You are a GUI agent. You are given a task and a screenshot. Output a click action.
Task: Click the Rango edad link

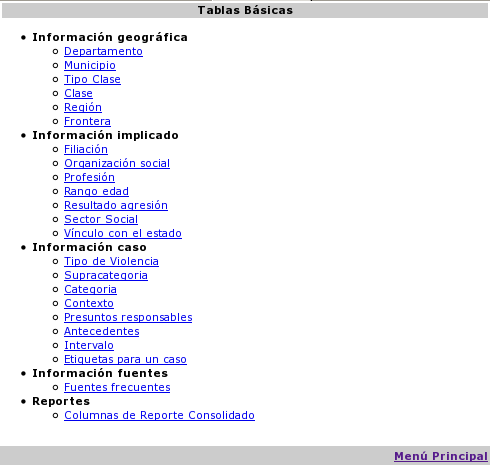point(96,191)
